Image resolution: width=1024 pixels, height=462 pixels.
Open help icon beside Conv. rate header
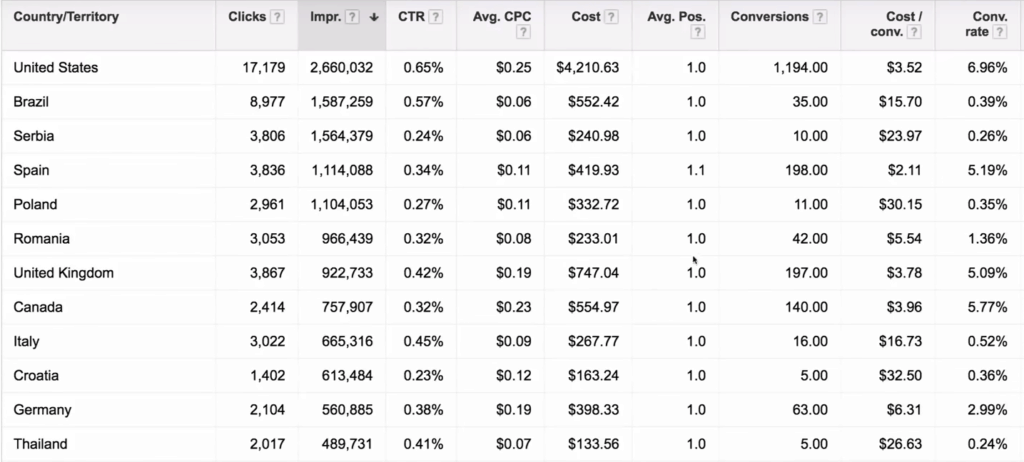(x=1000, y=32)
